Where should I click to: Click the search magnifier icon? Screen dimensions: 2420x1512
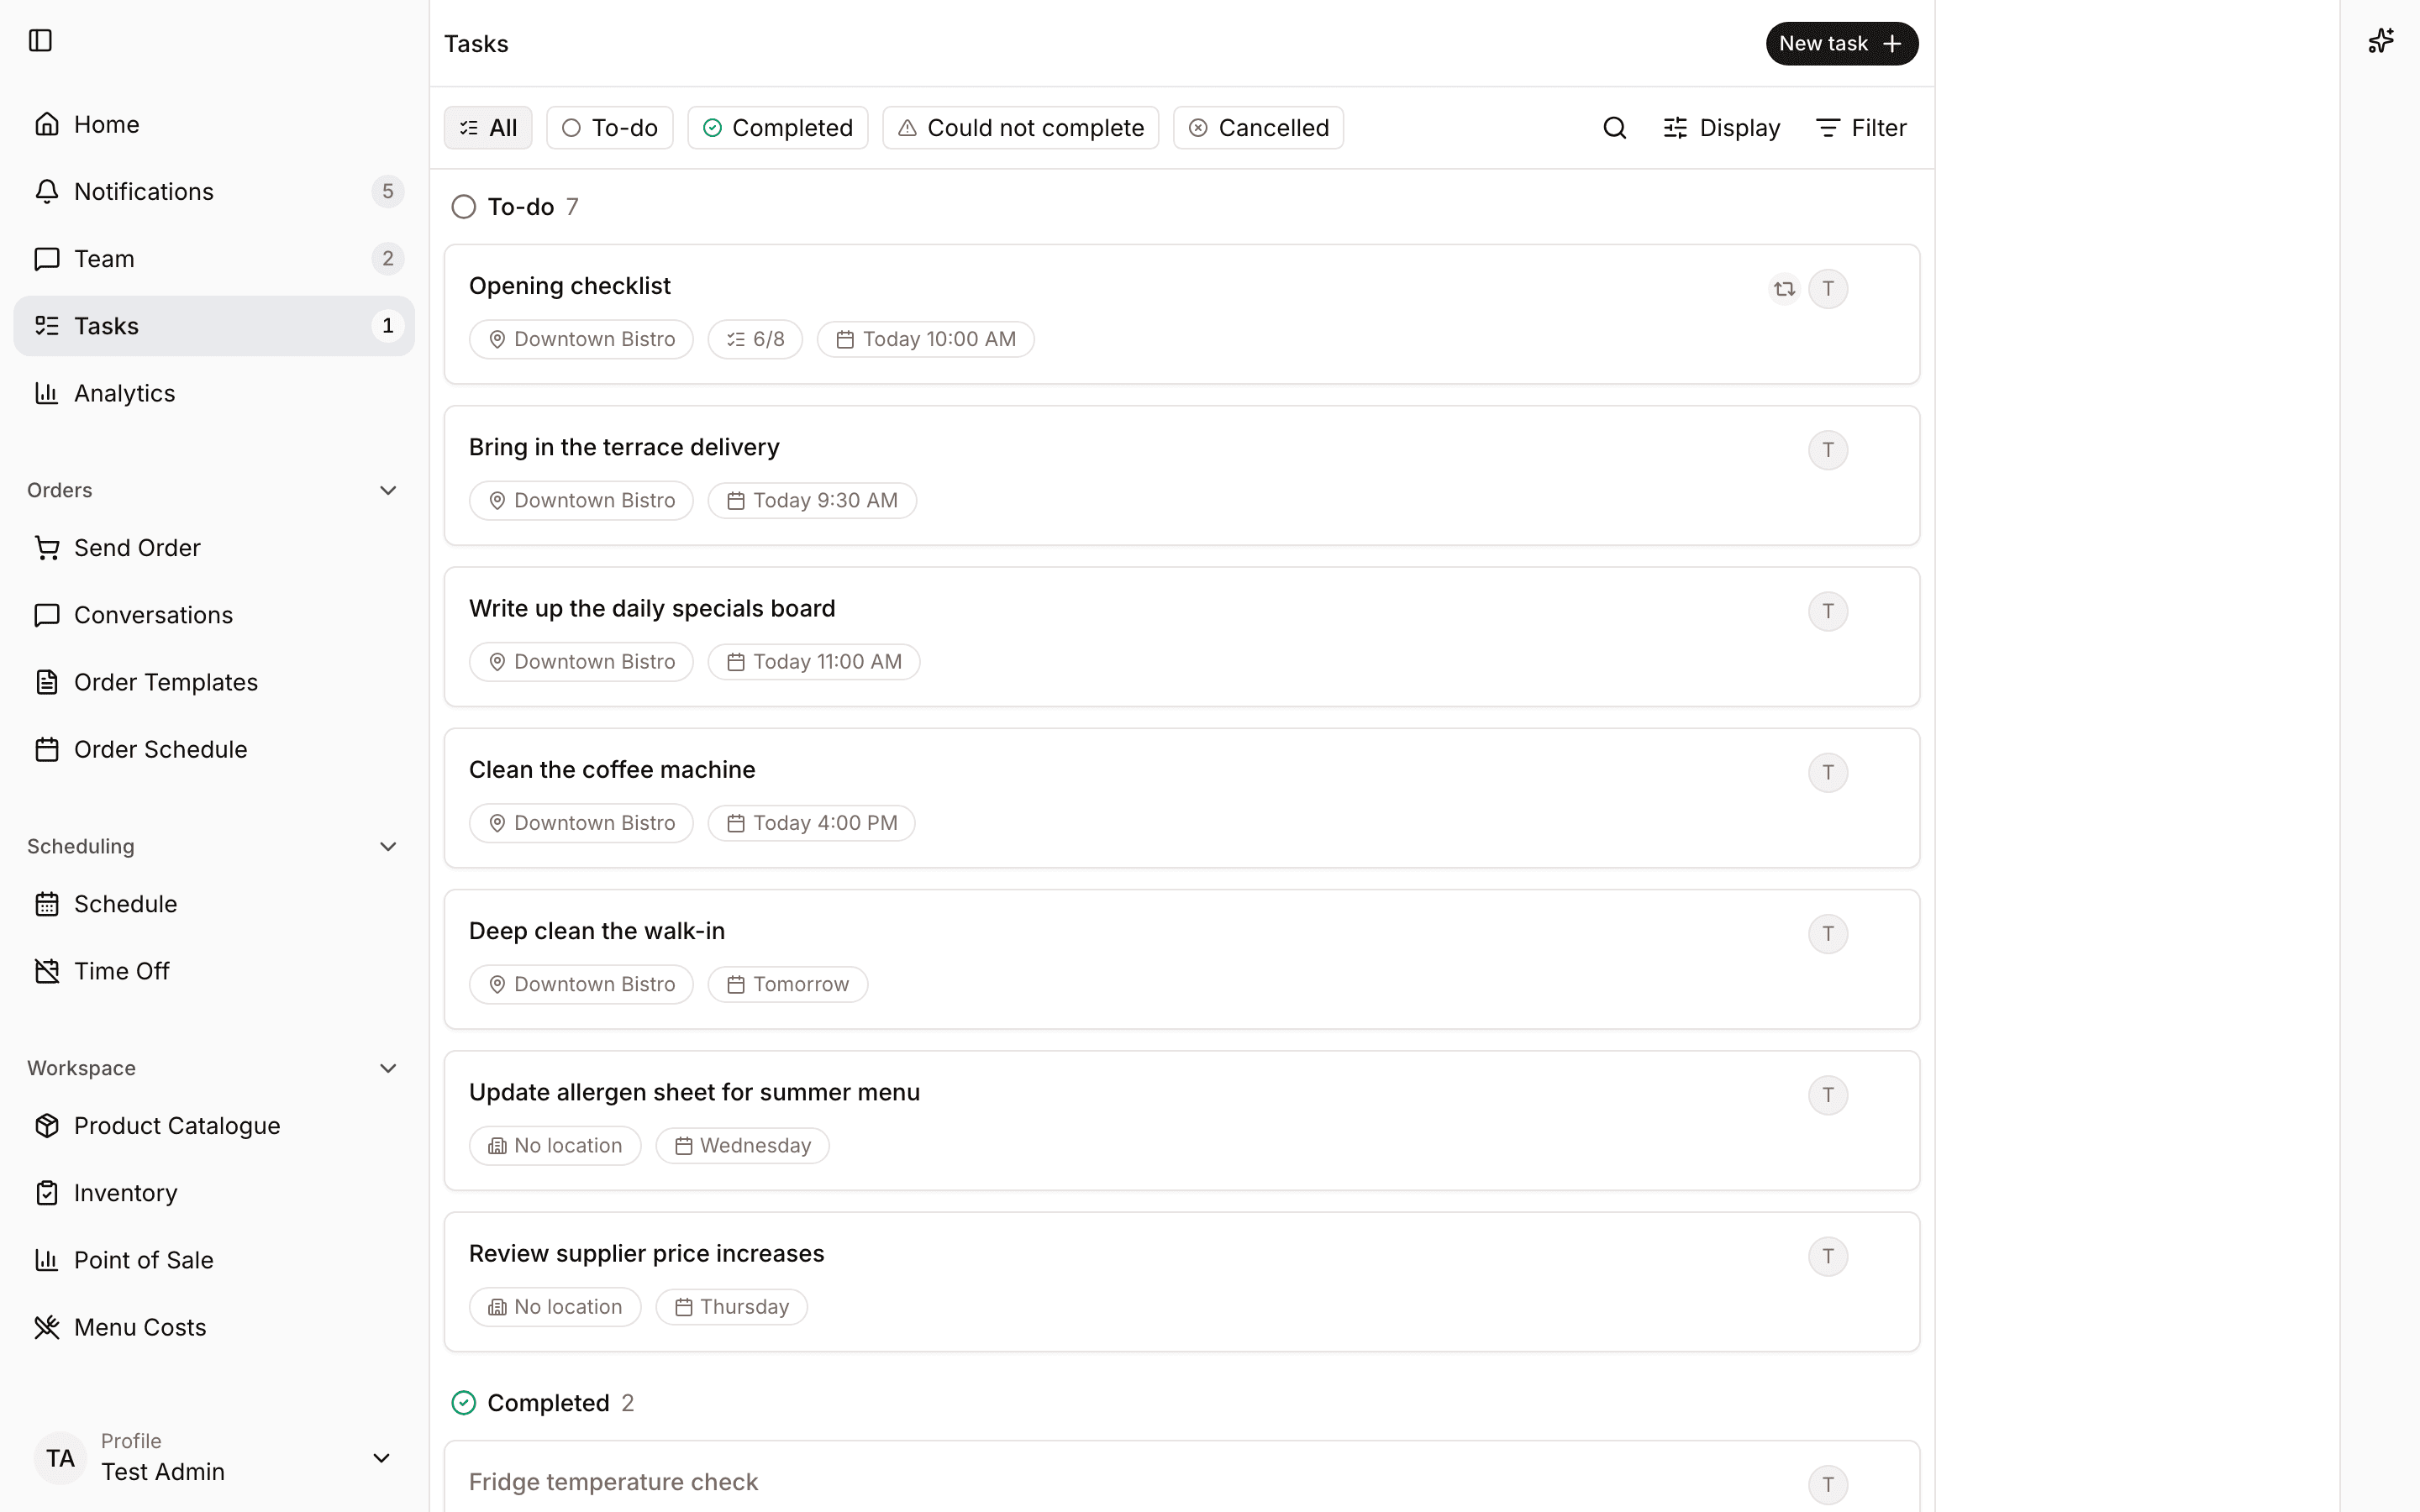click(x=1614, y=128)
